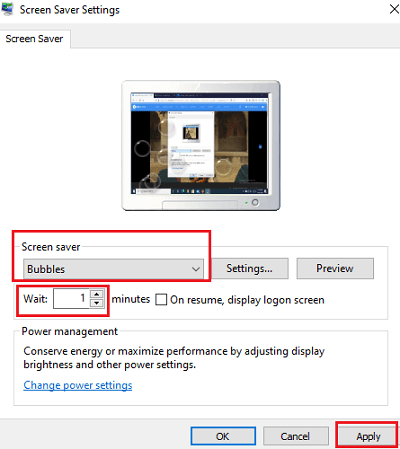Confirm with the OK button
400x449 pixels.
[x=223, y=436]
